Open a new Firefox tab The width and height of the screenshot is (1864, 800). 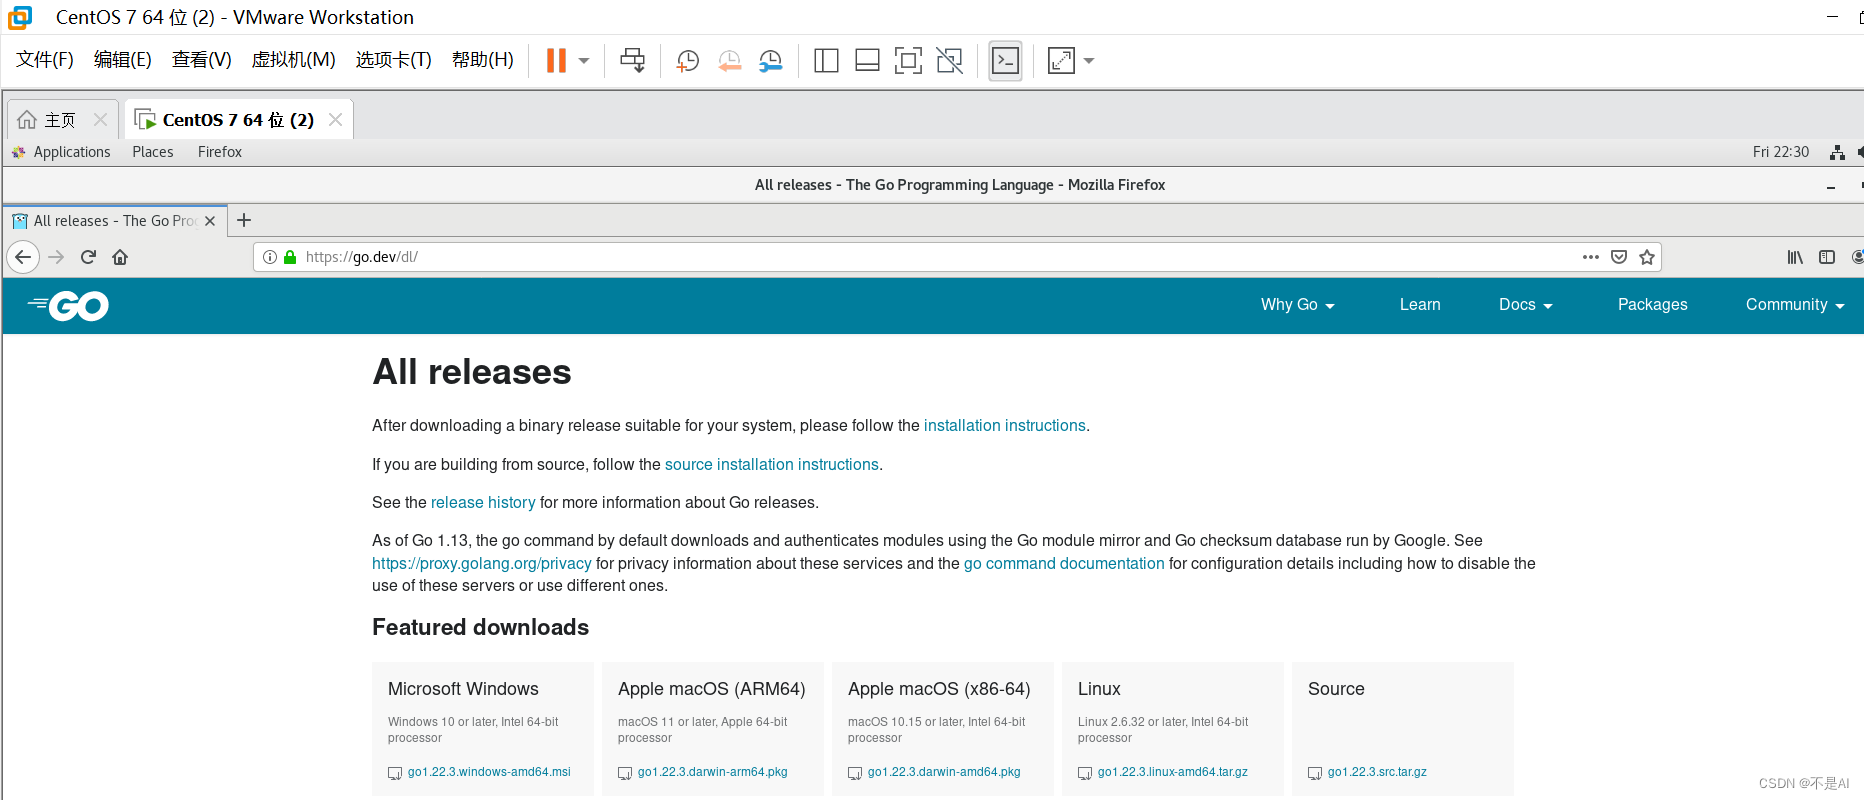click(244, 220)
